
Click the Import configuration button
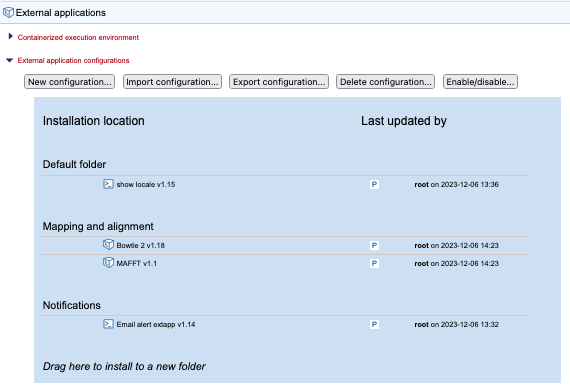point(172,82)
